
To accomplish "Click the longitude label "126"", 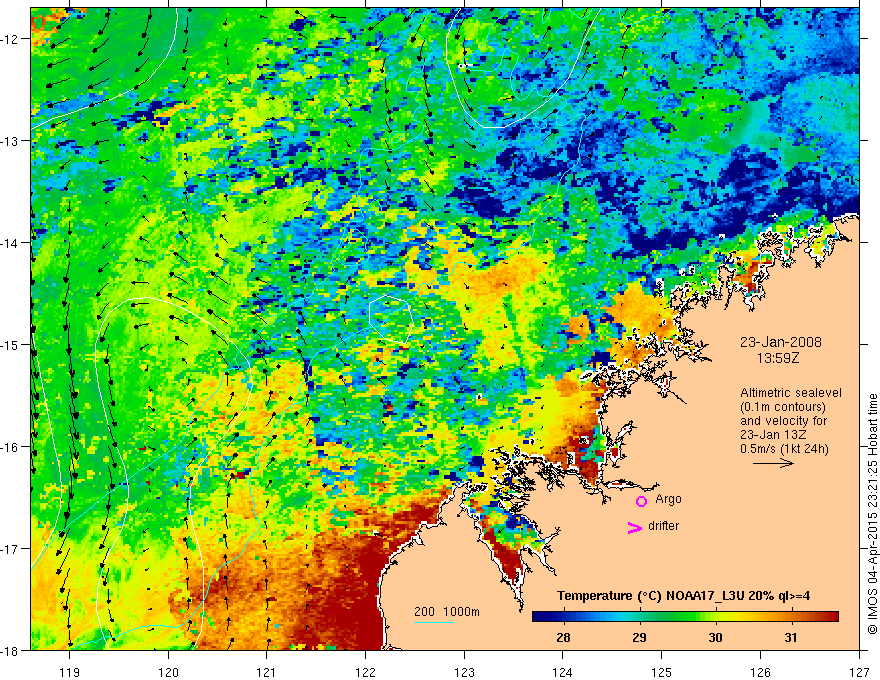I will [x=760, y=672].
